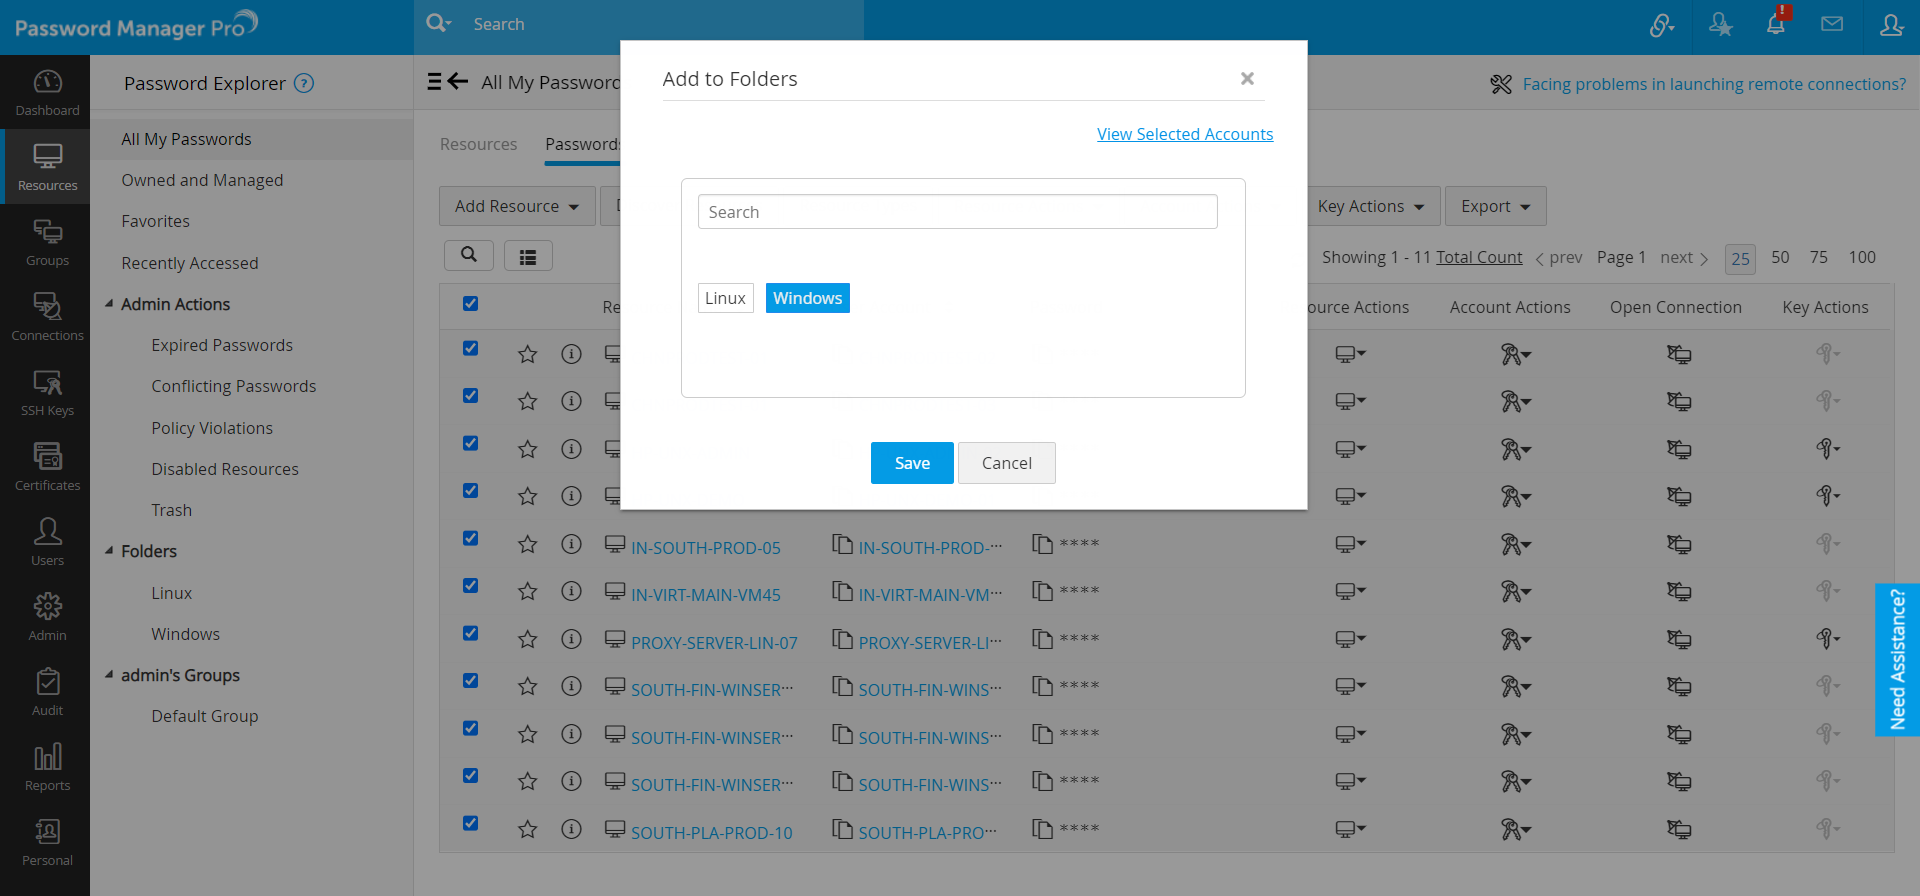Go to Certificates in the sidebar
Screen dimensions: 1920x896
click(x=47, y=467)
